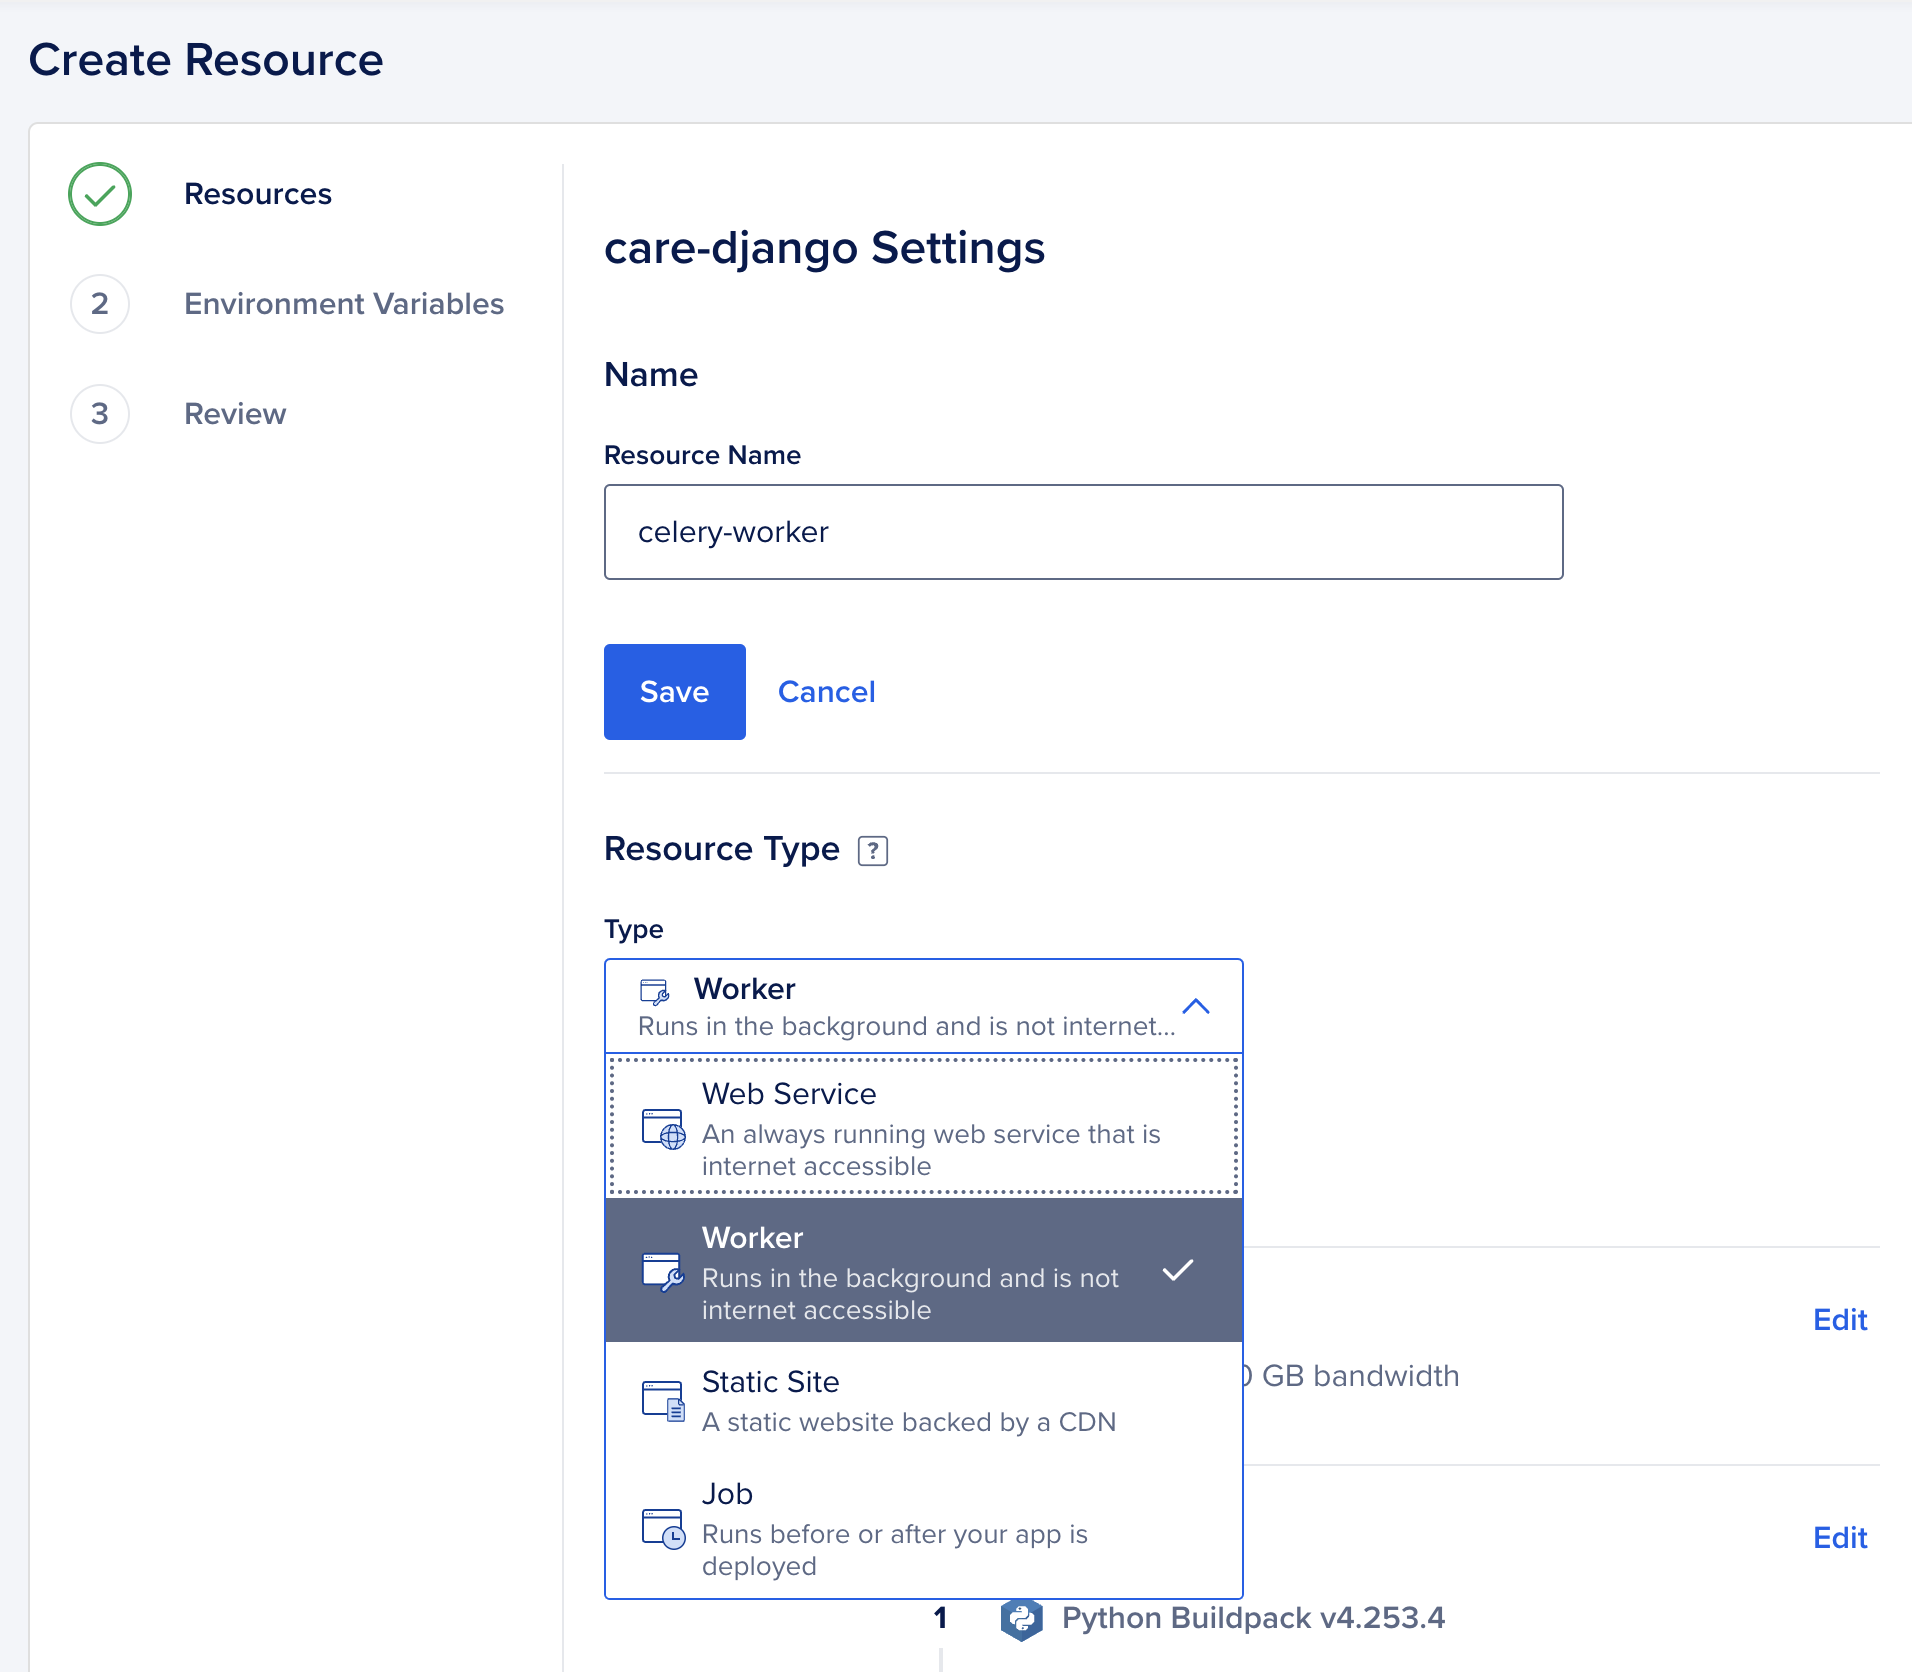Click the selected Worker option checkmark
Image resolution: width=1912 pixels, height=1672 pixels.
[x=1178, y=1271]
